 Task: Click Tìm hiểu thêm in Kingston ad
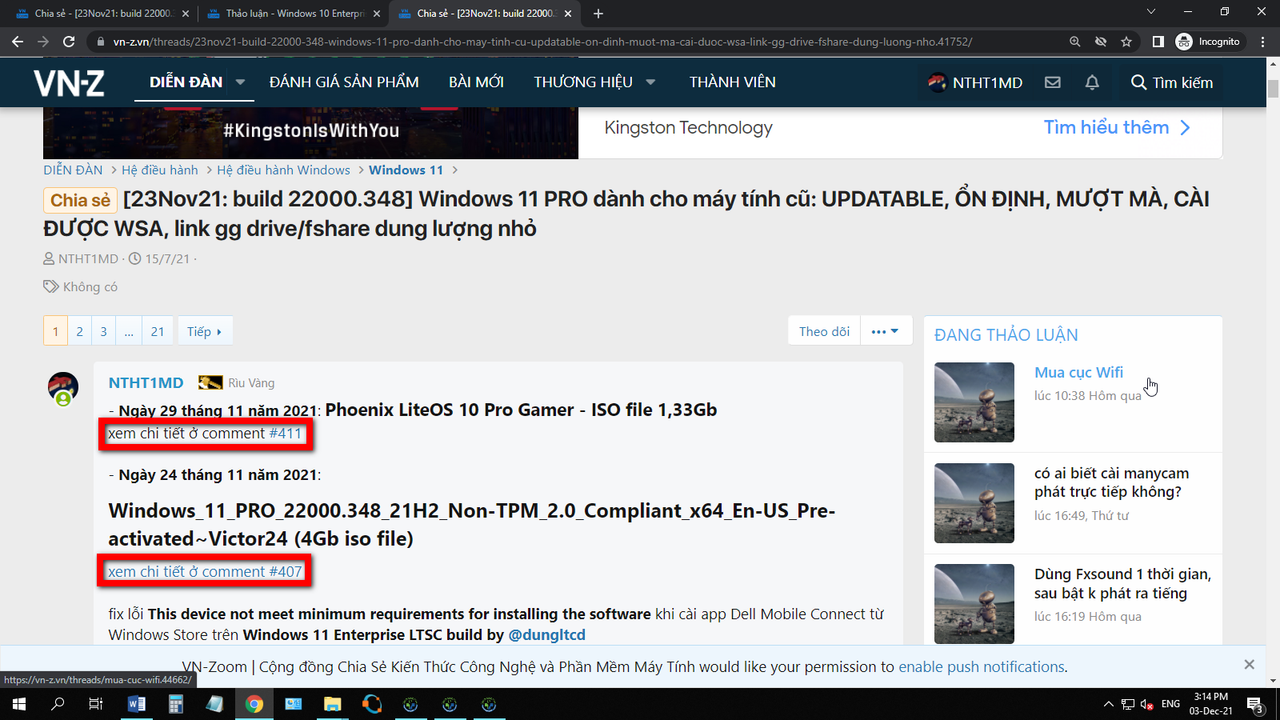pos(1117,127)
